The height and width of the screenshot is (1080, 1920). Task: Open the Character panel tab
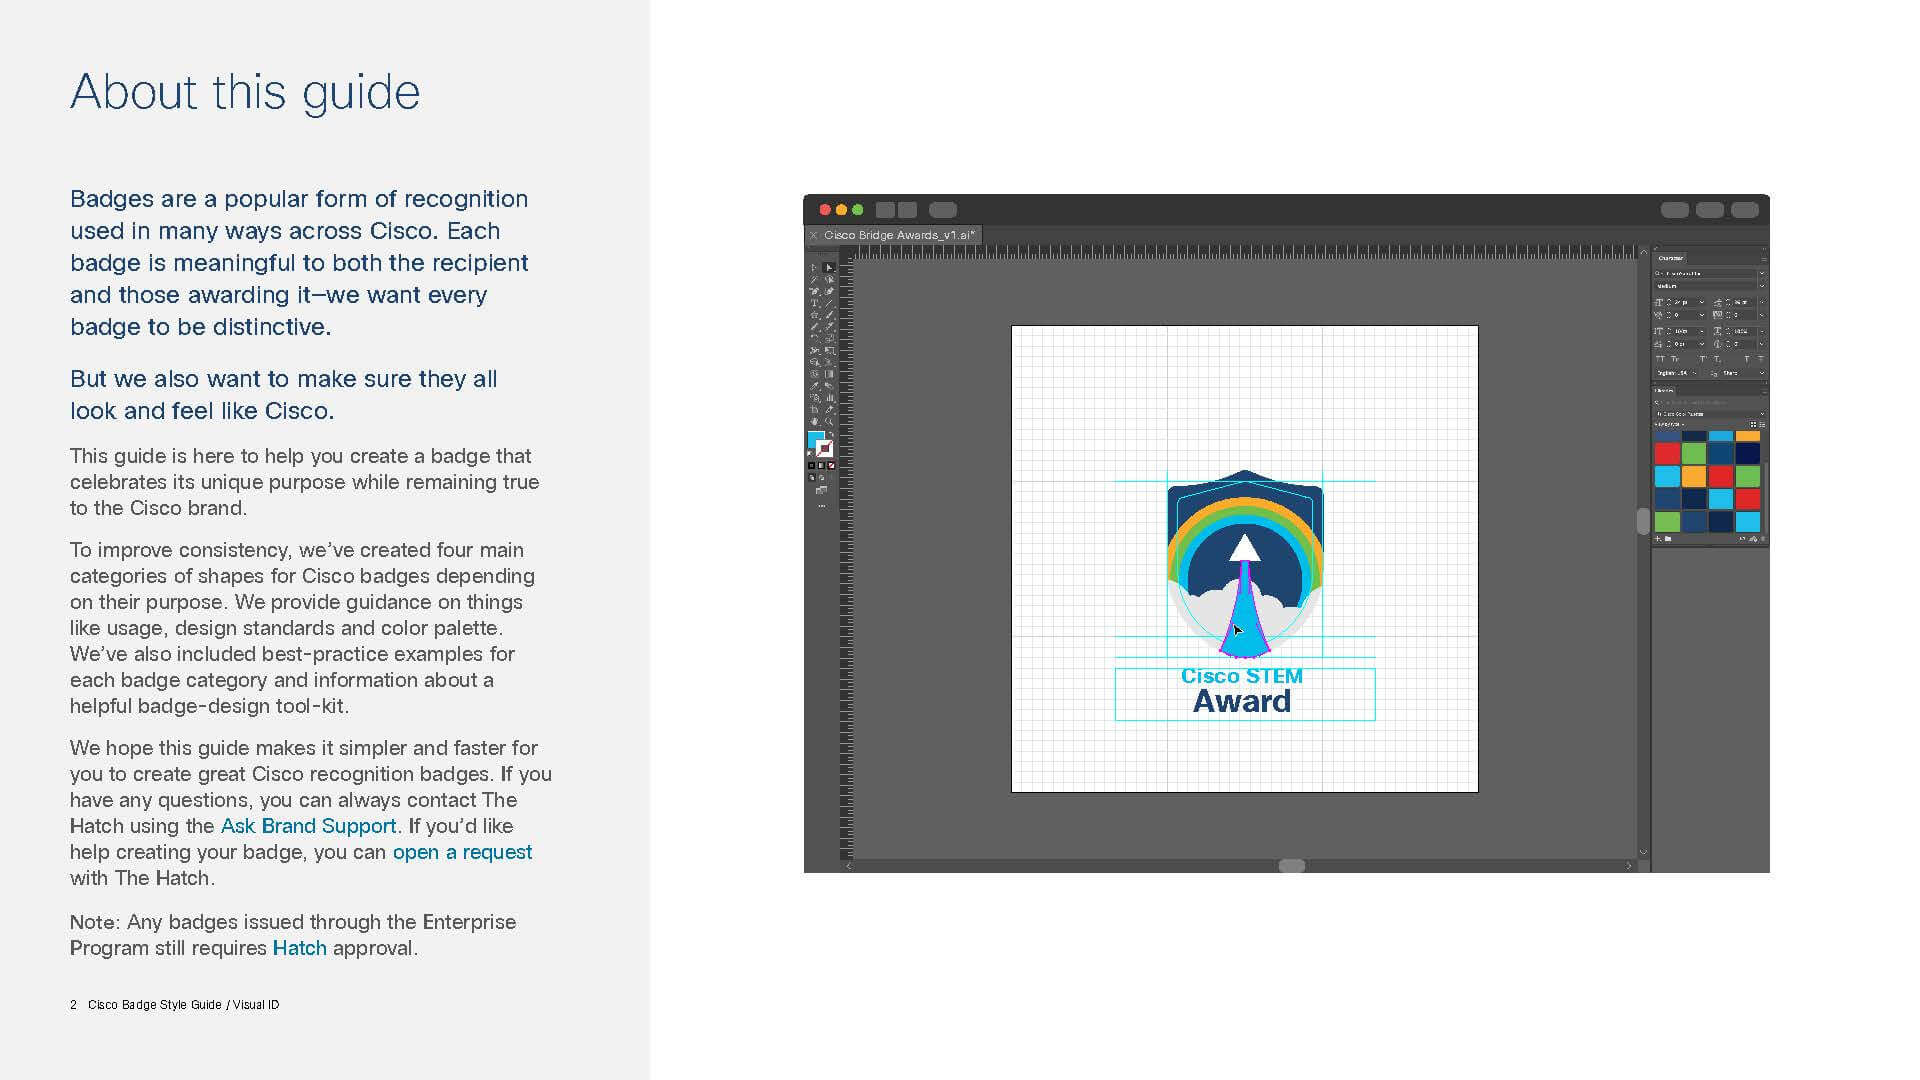1671,258
